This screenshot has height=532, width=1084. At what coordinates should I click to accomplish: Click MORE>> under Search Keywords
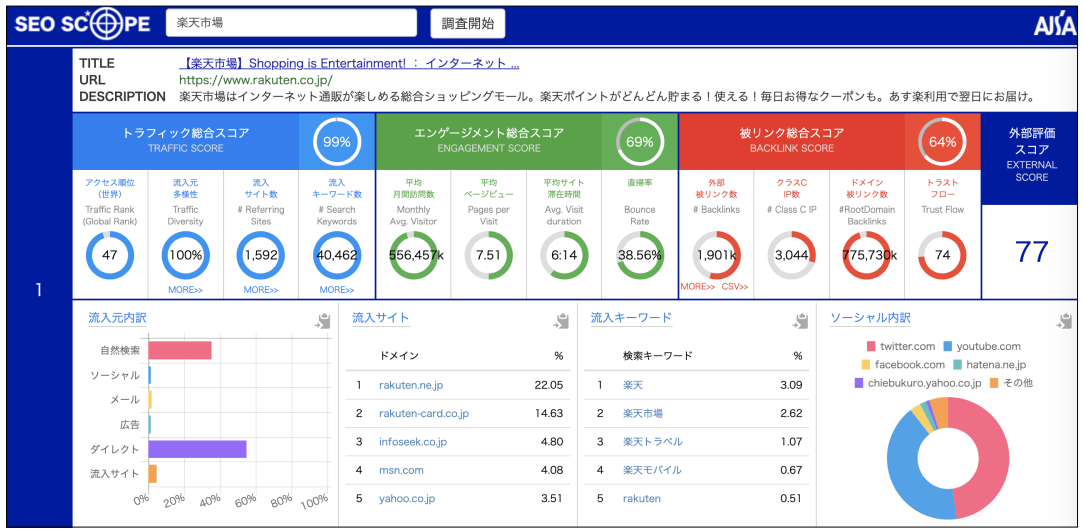tap(337, 290)
